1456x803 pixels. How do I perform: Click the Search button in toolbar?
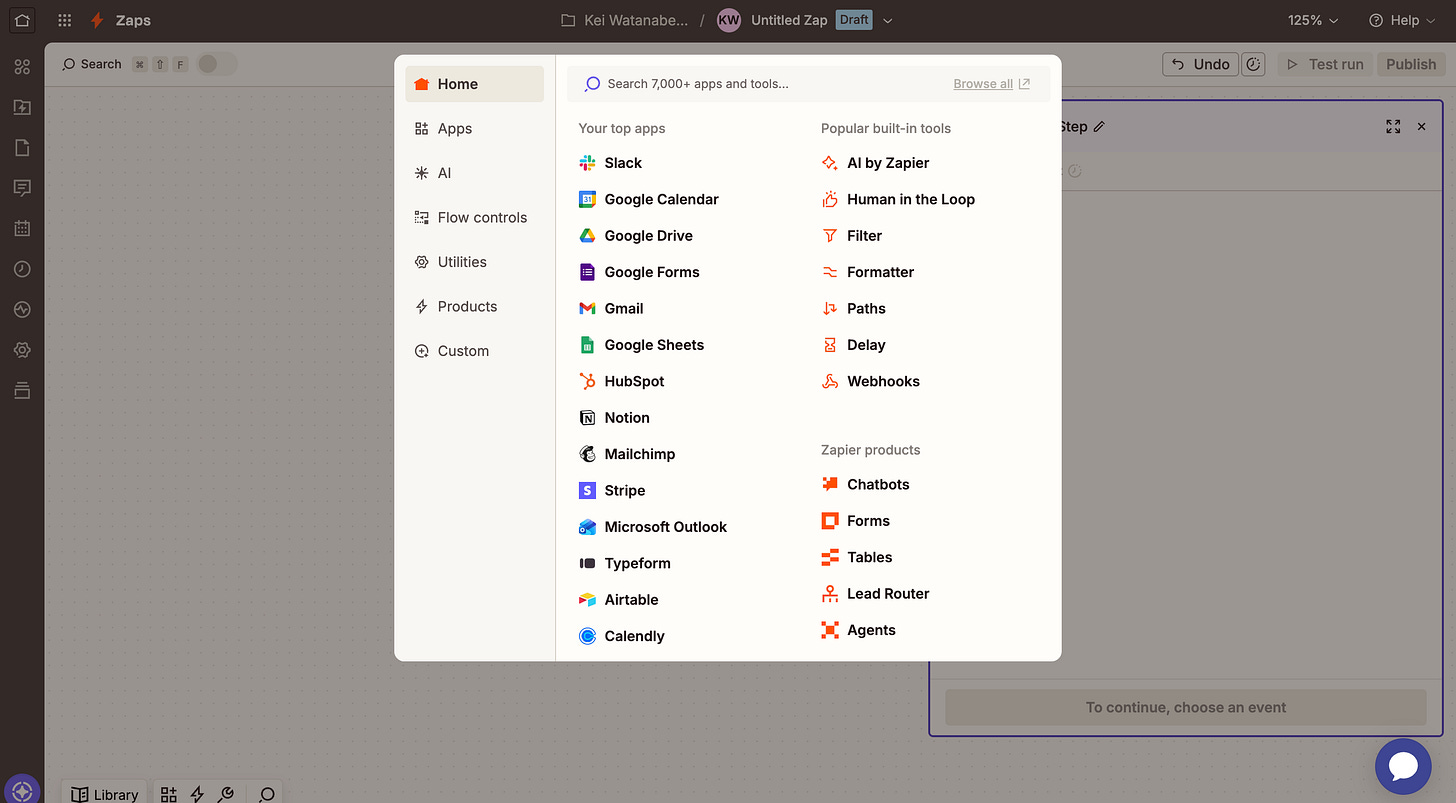coord(91,64)
